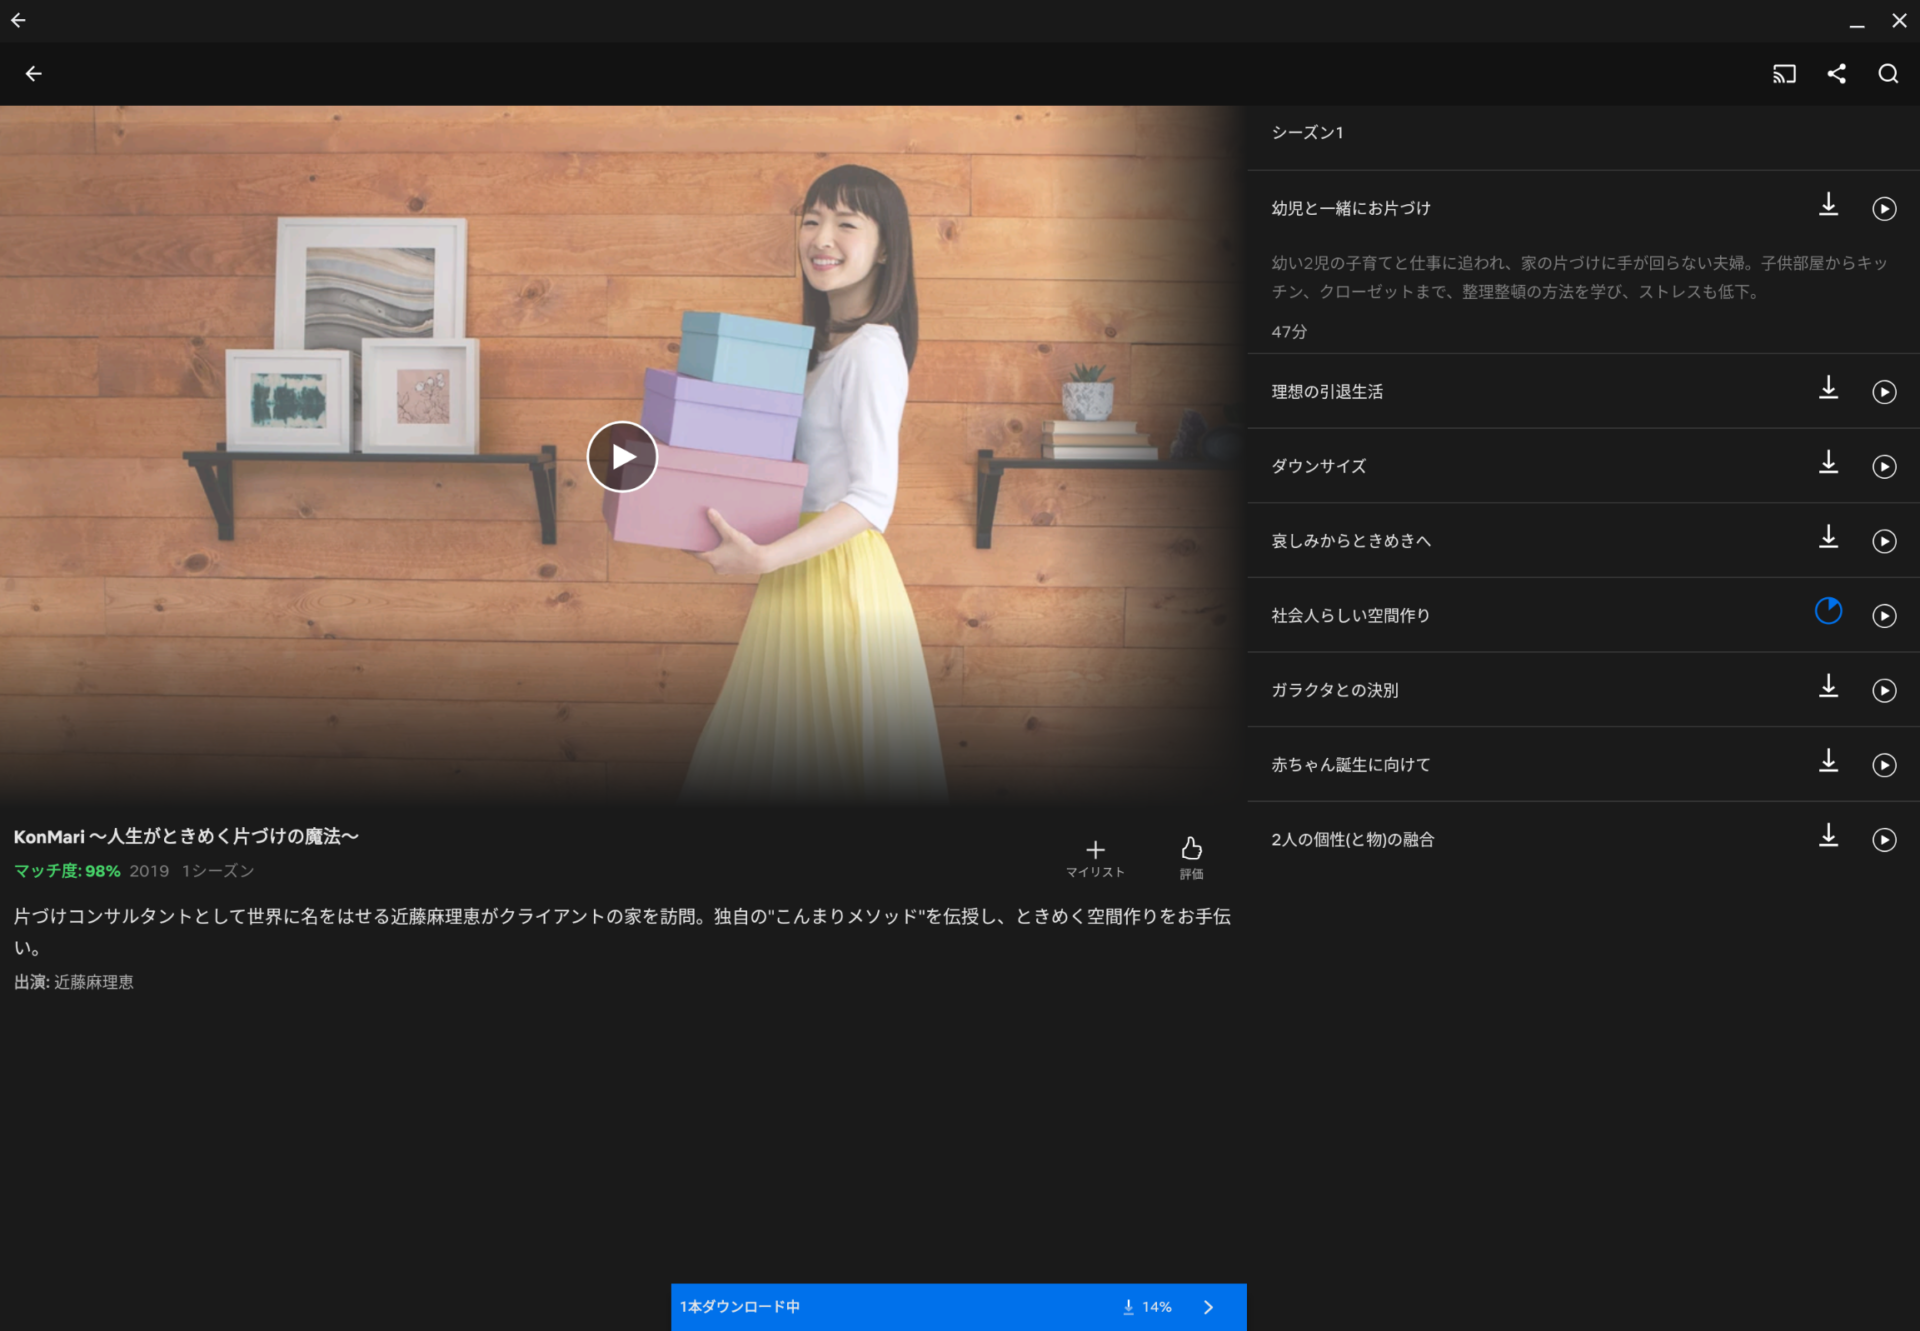The width and height of the screenshot is (1920, 1331).
Task: Open the Search icon
Action: 1888,73
